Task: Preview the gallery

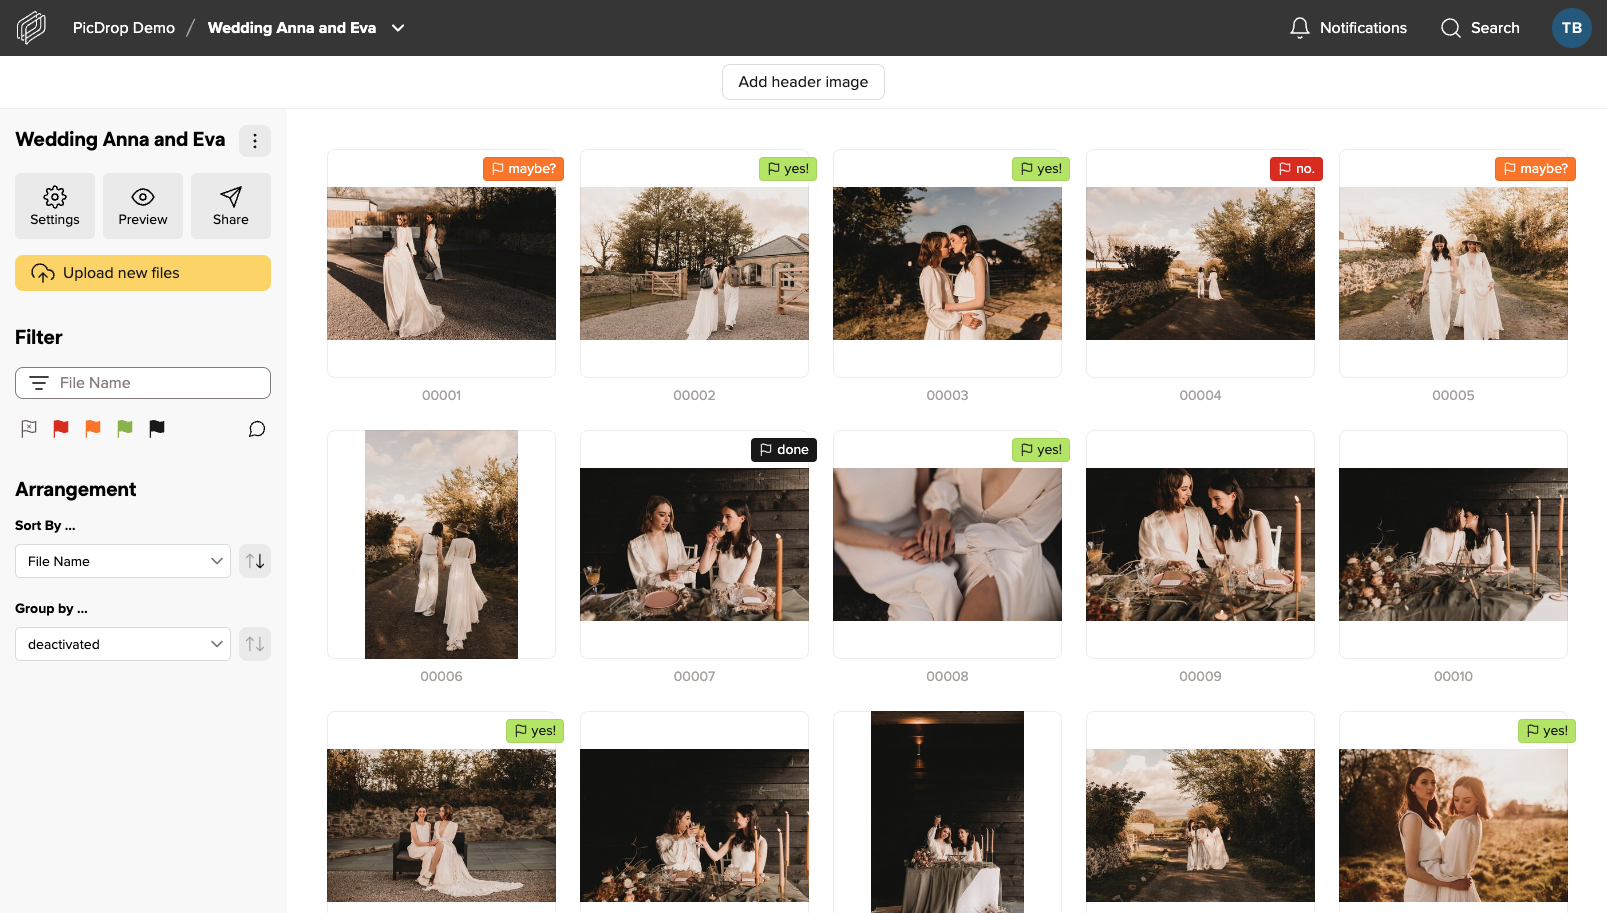Action: 143,206
